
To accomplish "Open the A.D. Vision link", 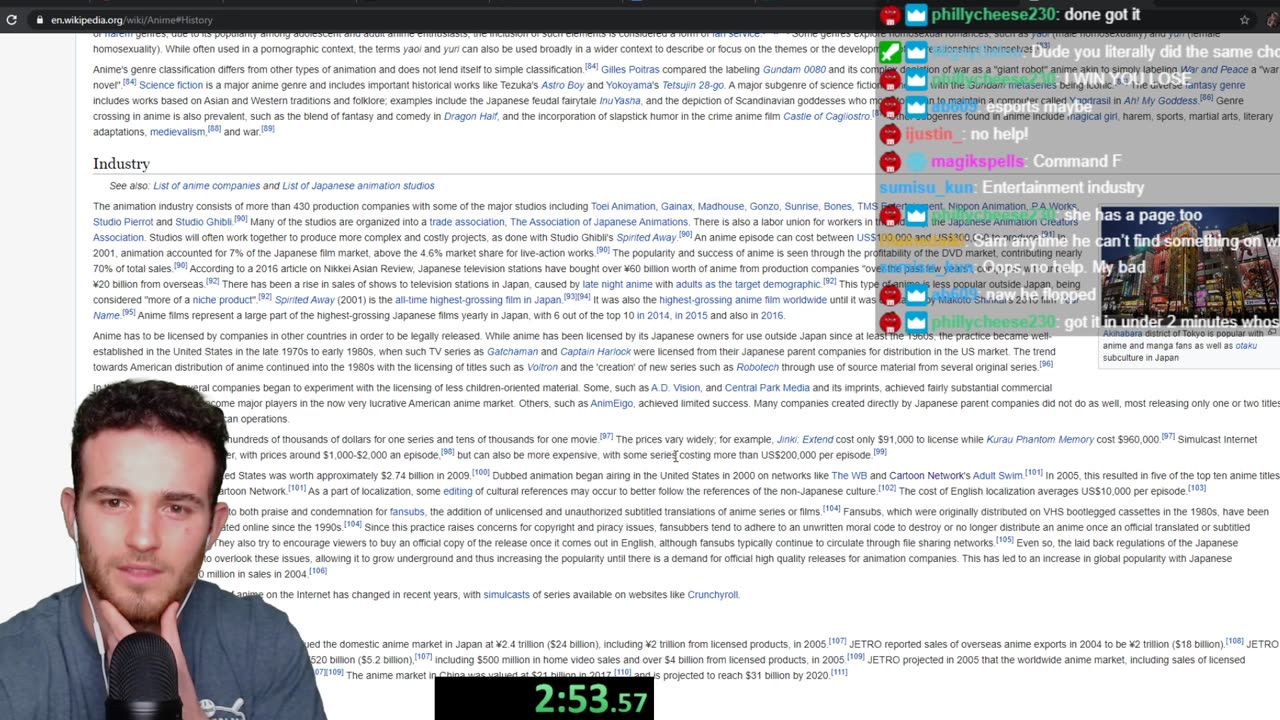I will coord(675,388).
